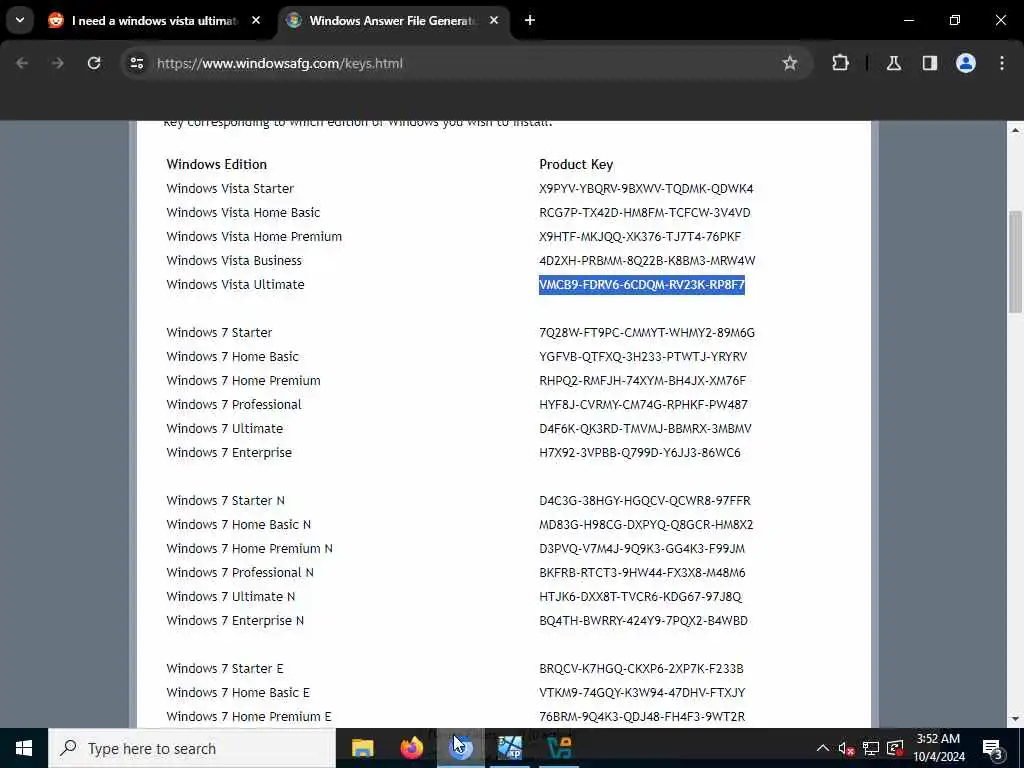1024x768 pixels.
Task: Open a new tab with the plus button
Action: click(530, 20)
